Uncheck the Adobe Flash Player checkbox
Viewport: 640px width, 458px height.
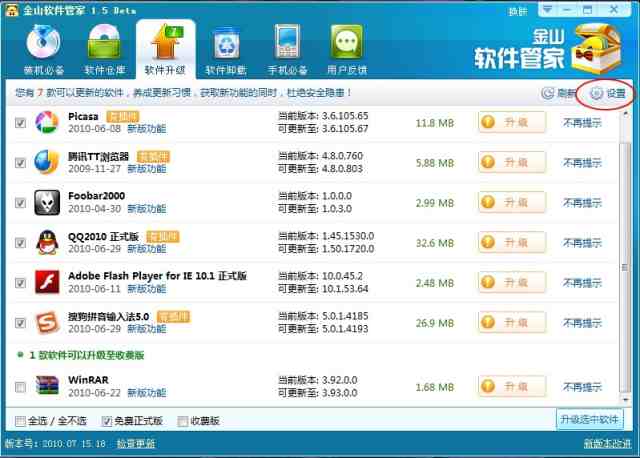pos(20,282)
